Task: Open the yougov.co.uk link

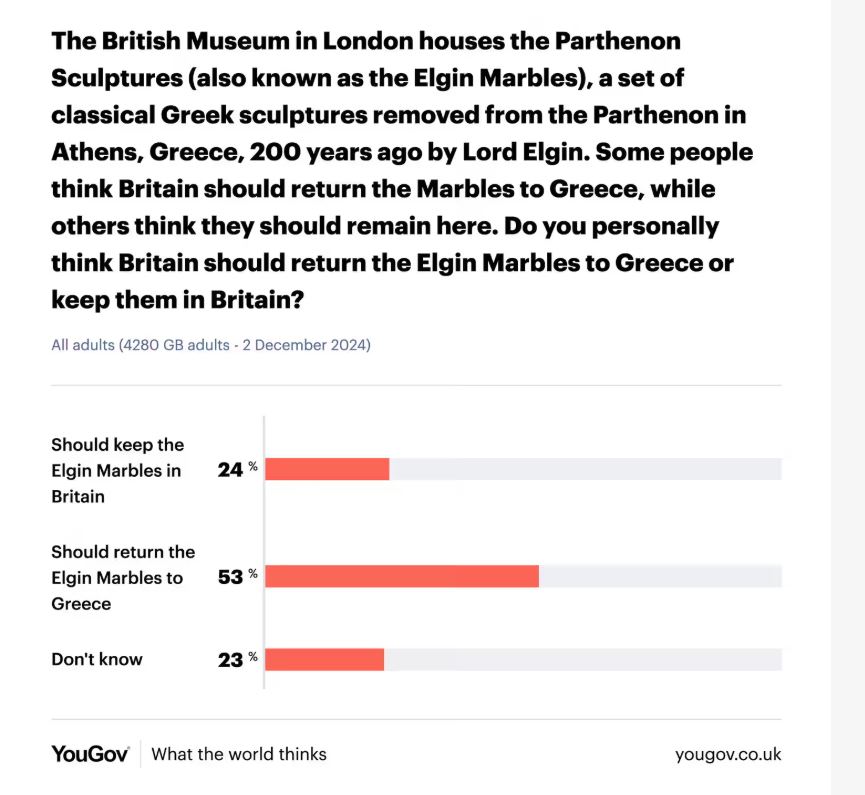Action: [728, 754]
